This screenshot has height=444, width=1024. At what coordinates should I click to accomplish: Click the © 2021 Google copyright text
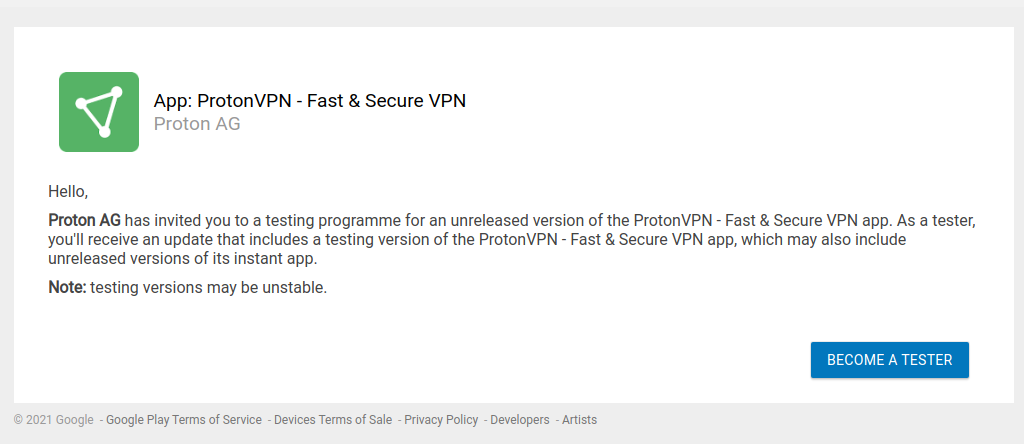point(54,420)
